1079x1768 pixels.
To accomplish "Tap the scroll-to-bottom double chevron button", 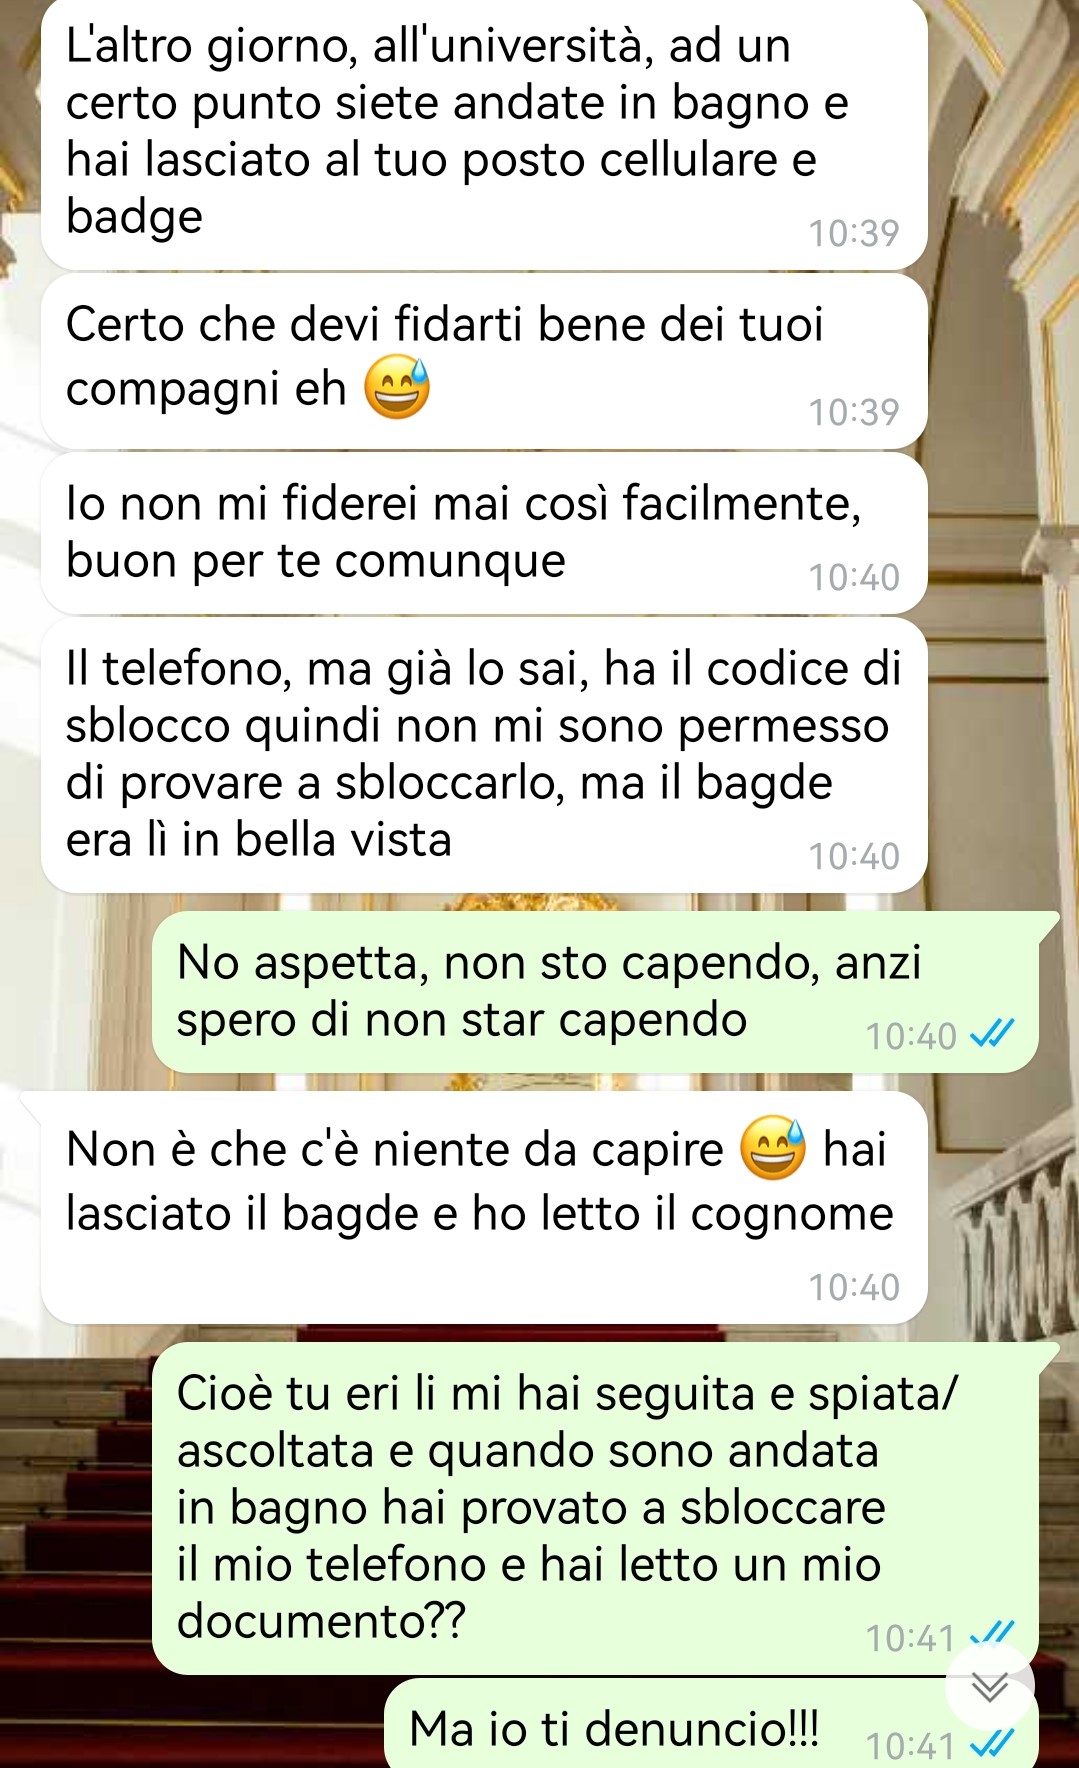I will pos(990,1688).
